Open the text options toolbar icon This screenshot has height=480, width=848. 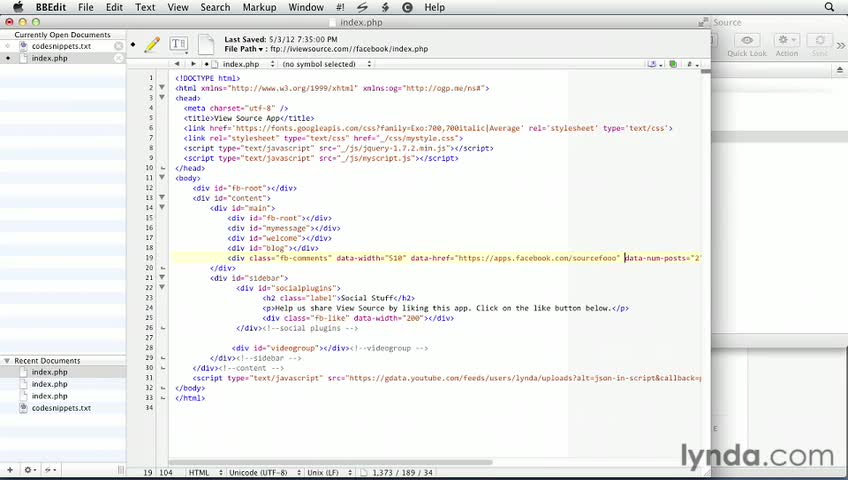tap(178, 44)
